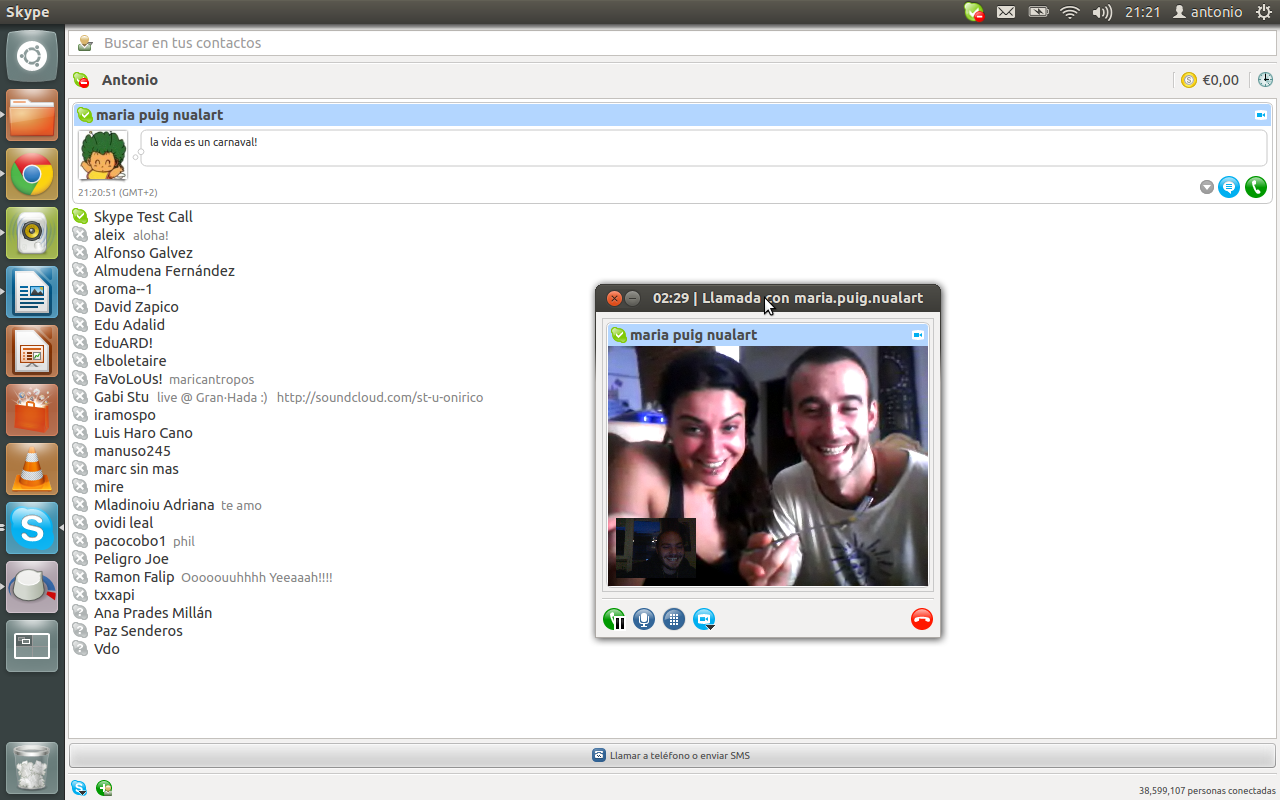Open chat with the blue message icon
The height and width of the screenshot is (800, 1280).
(1229, 187)
